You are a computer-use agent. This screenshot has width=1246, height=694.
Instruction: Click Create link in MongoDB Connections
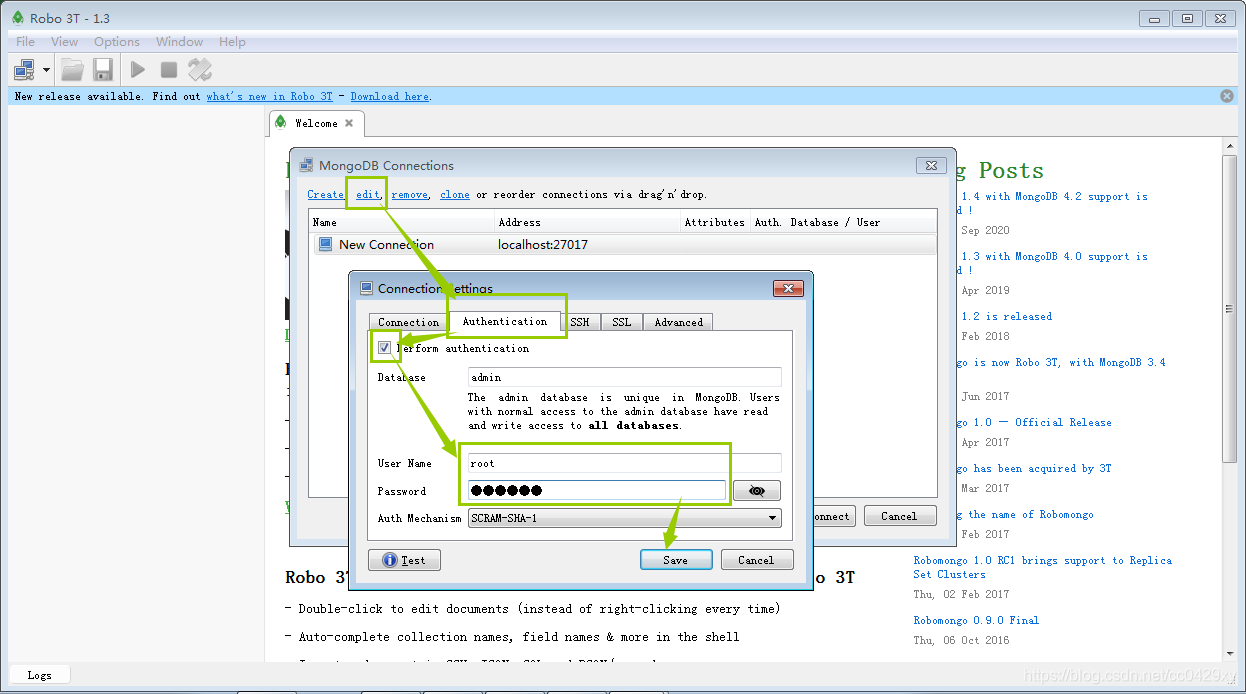pos(325,194)
